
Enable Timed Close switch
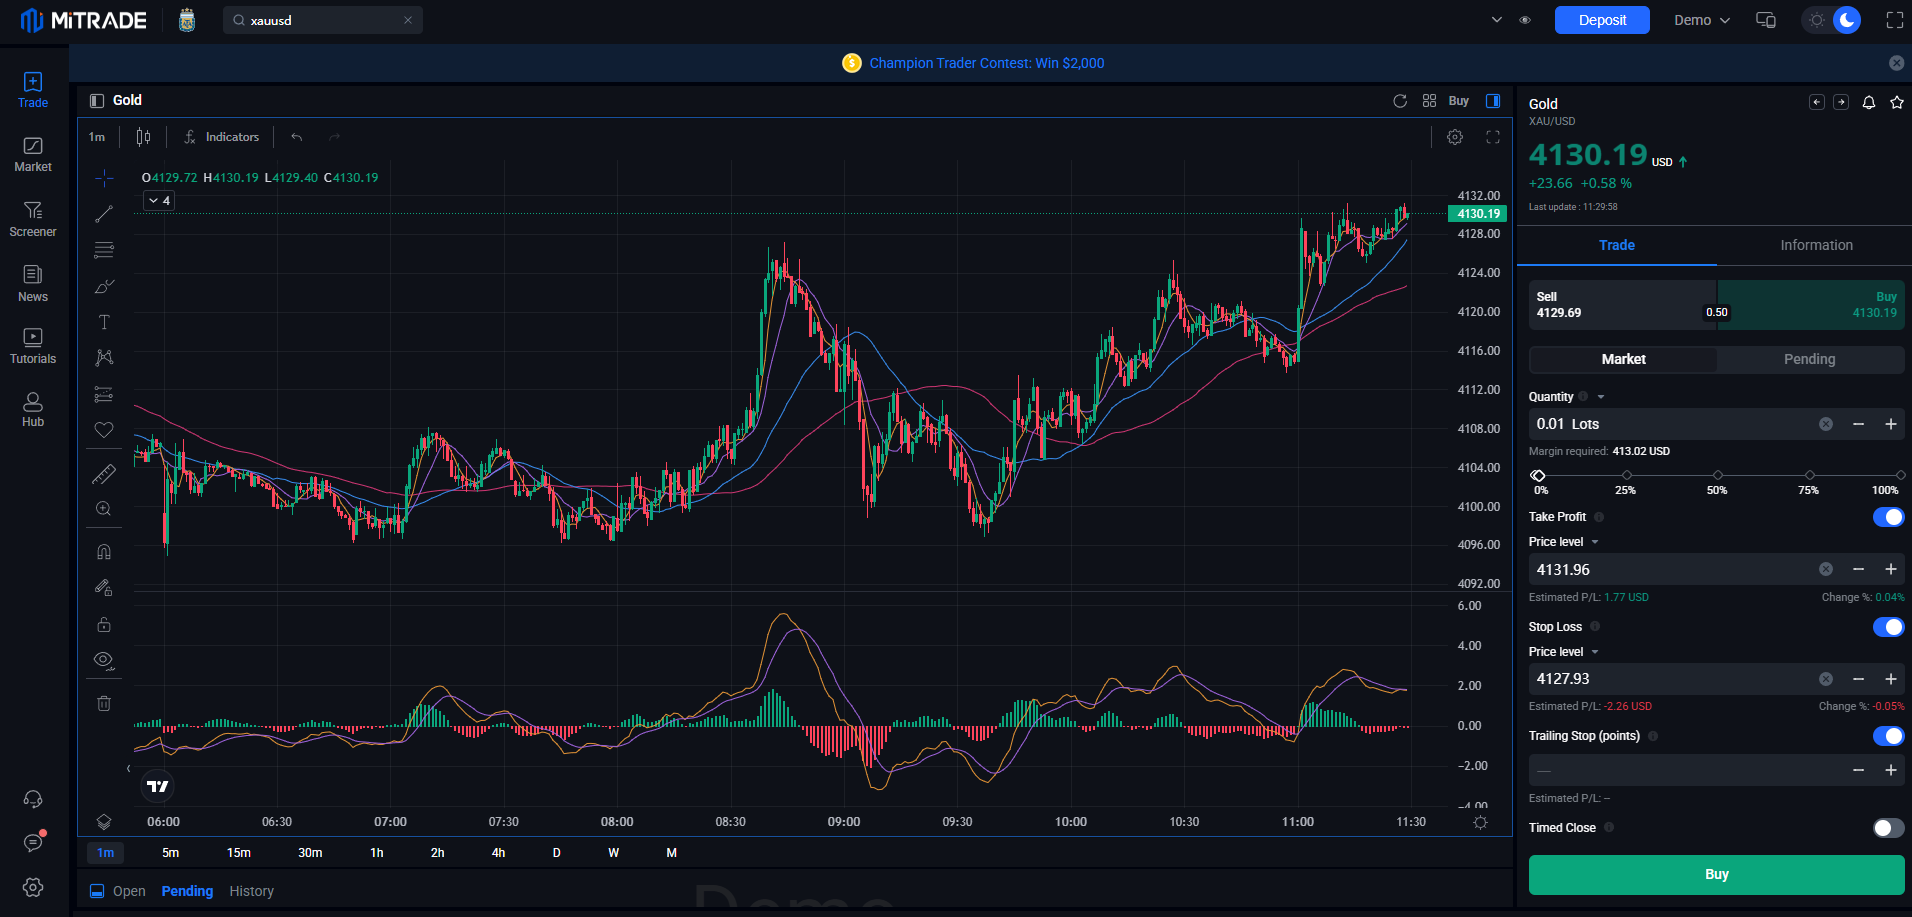coord(1888,828)
